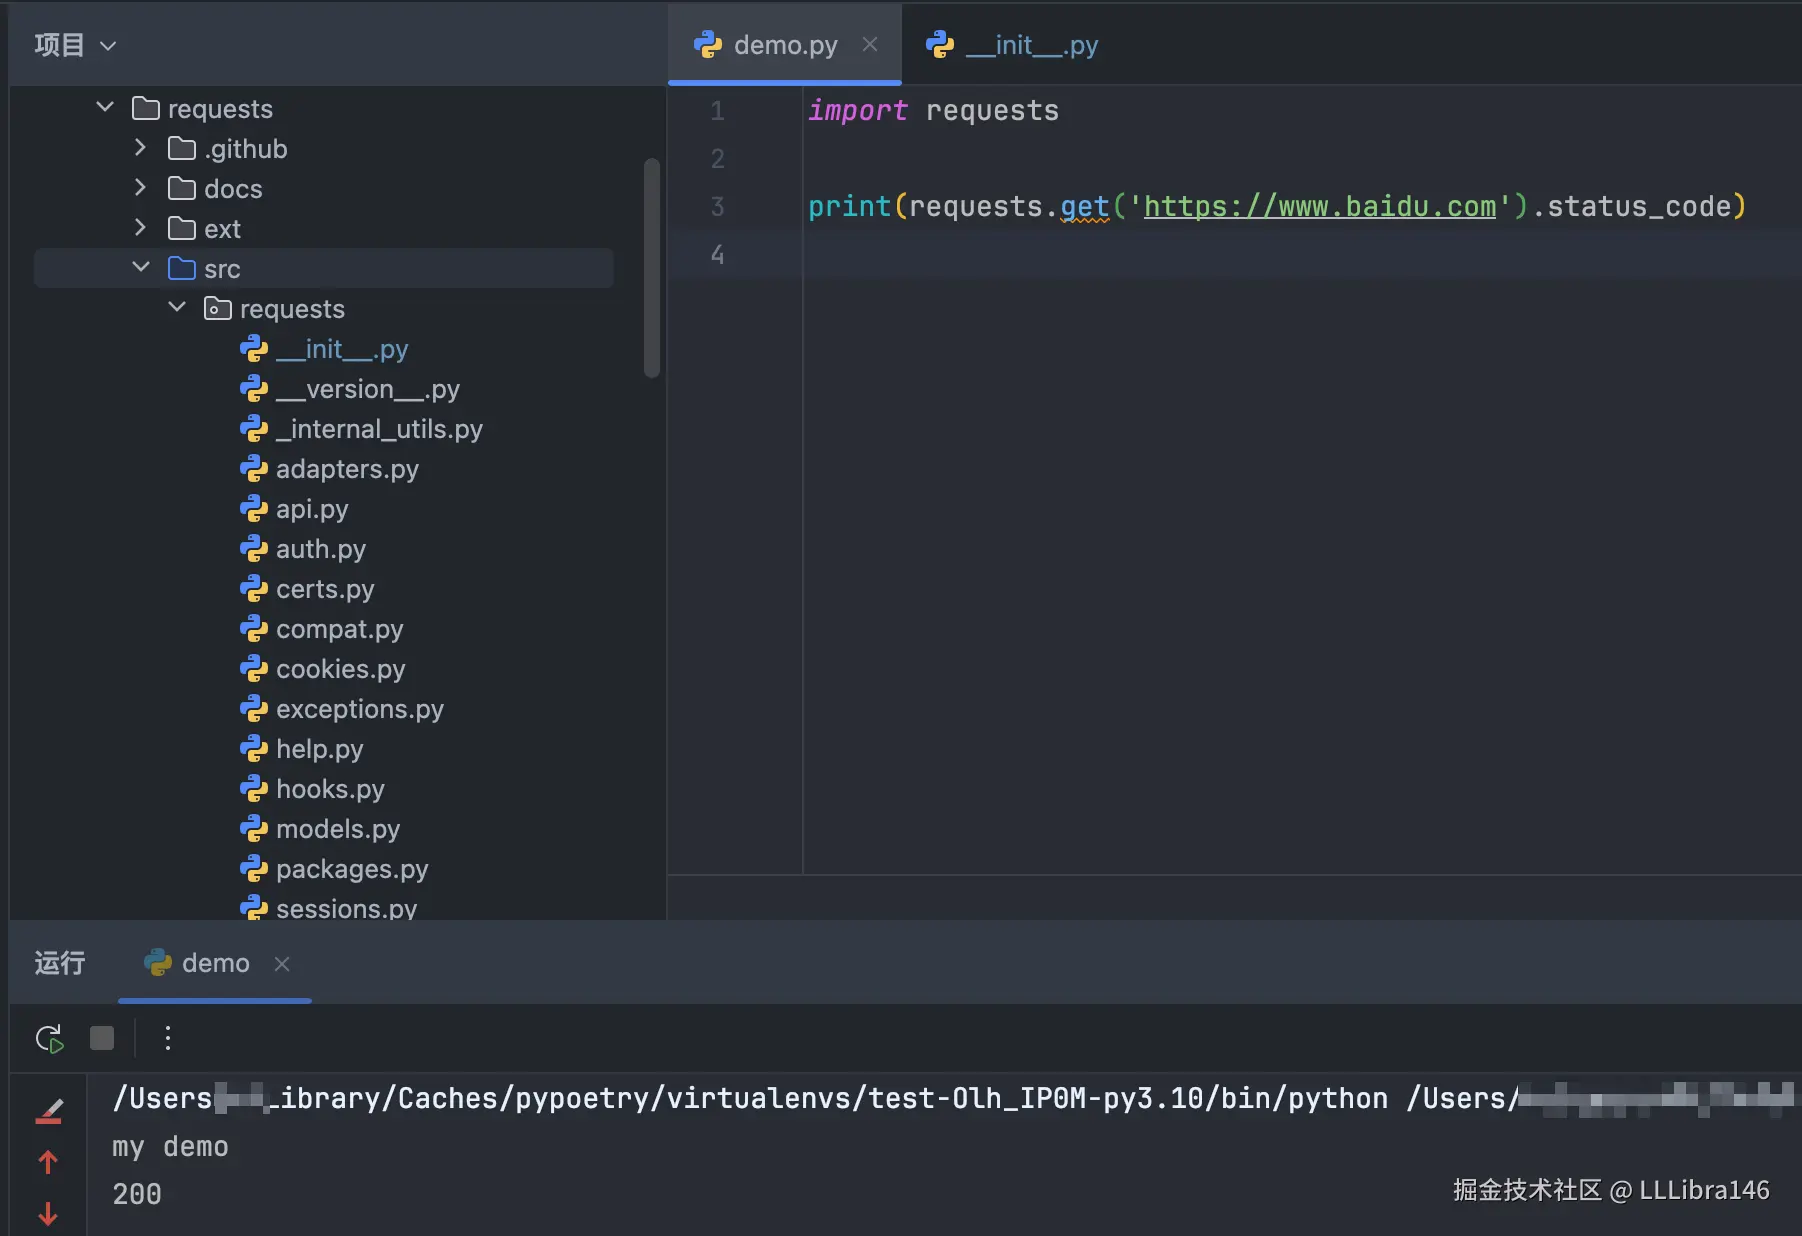Clear the run console output
Viewport: 1802px width, 1236px height.
(49, 1111)
